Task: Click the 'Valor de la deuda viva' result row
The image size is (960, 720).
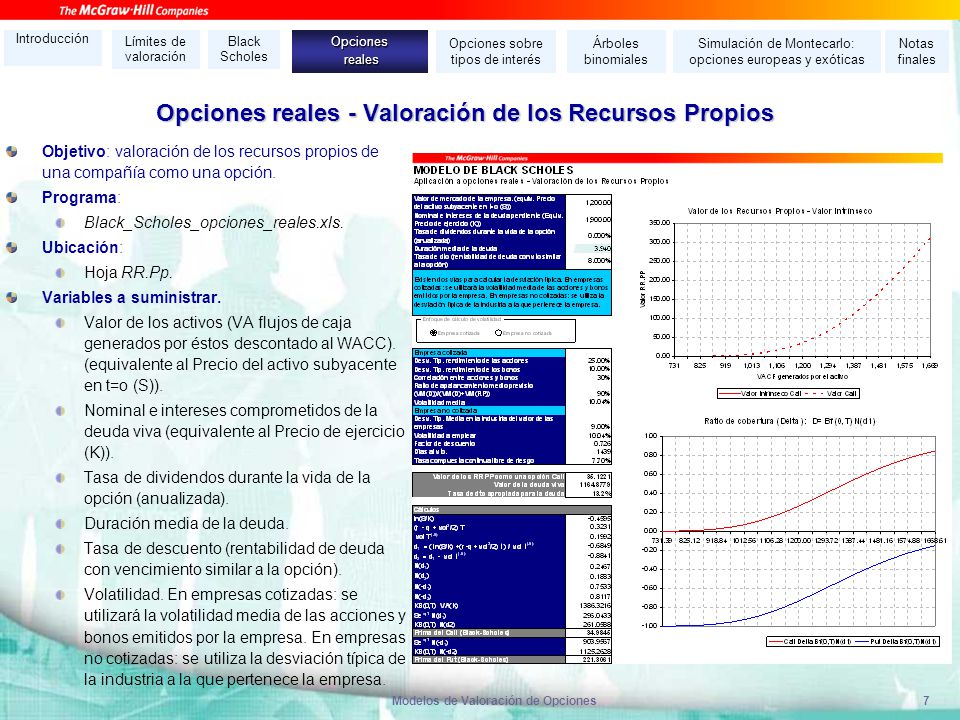Action: [x=512, y=484]
